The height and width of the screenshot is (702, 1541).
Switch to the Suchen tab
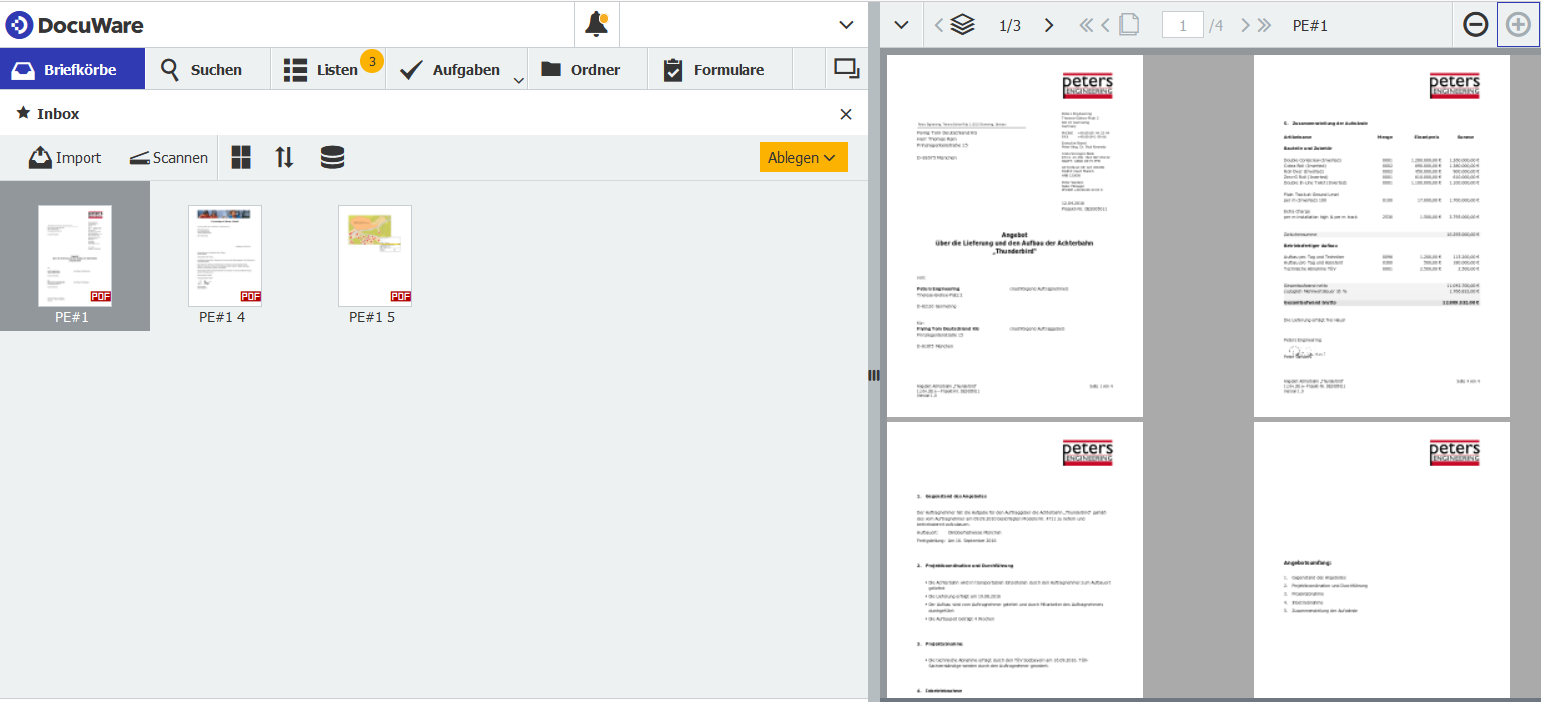[x=202, y=70]
